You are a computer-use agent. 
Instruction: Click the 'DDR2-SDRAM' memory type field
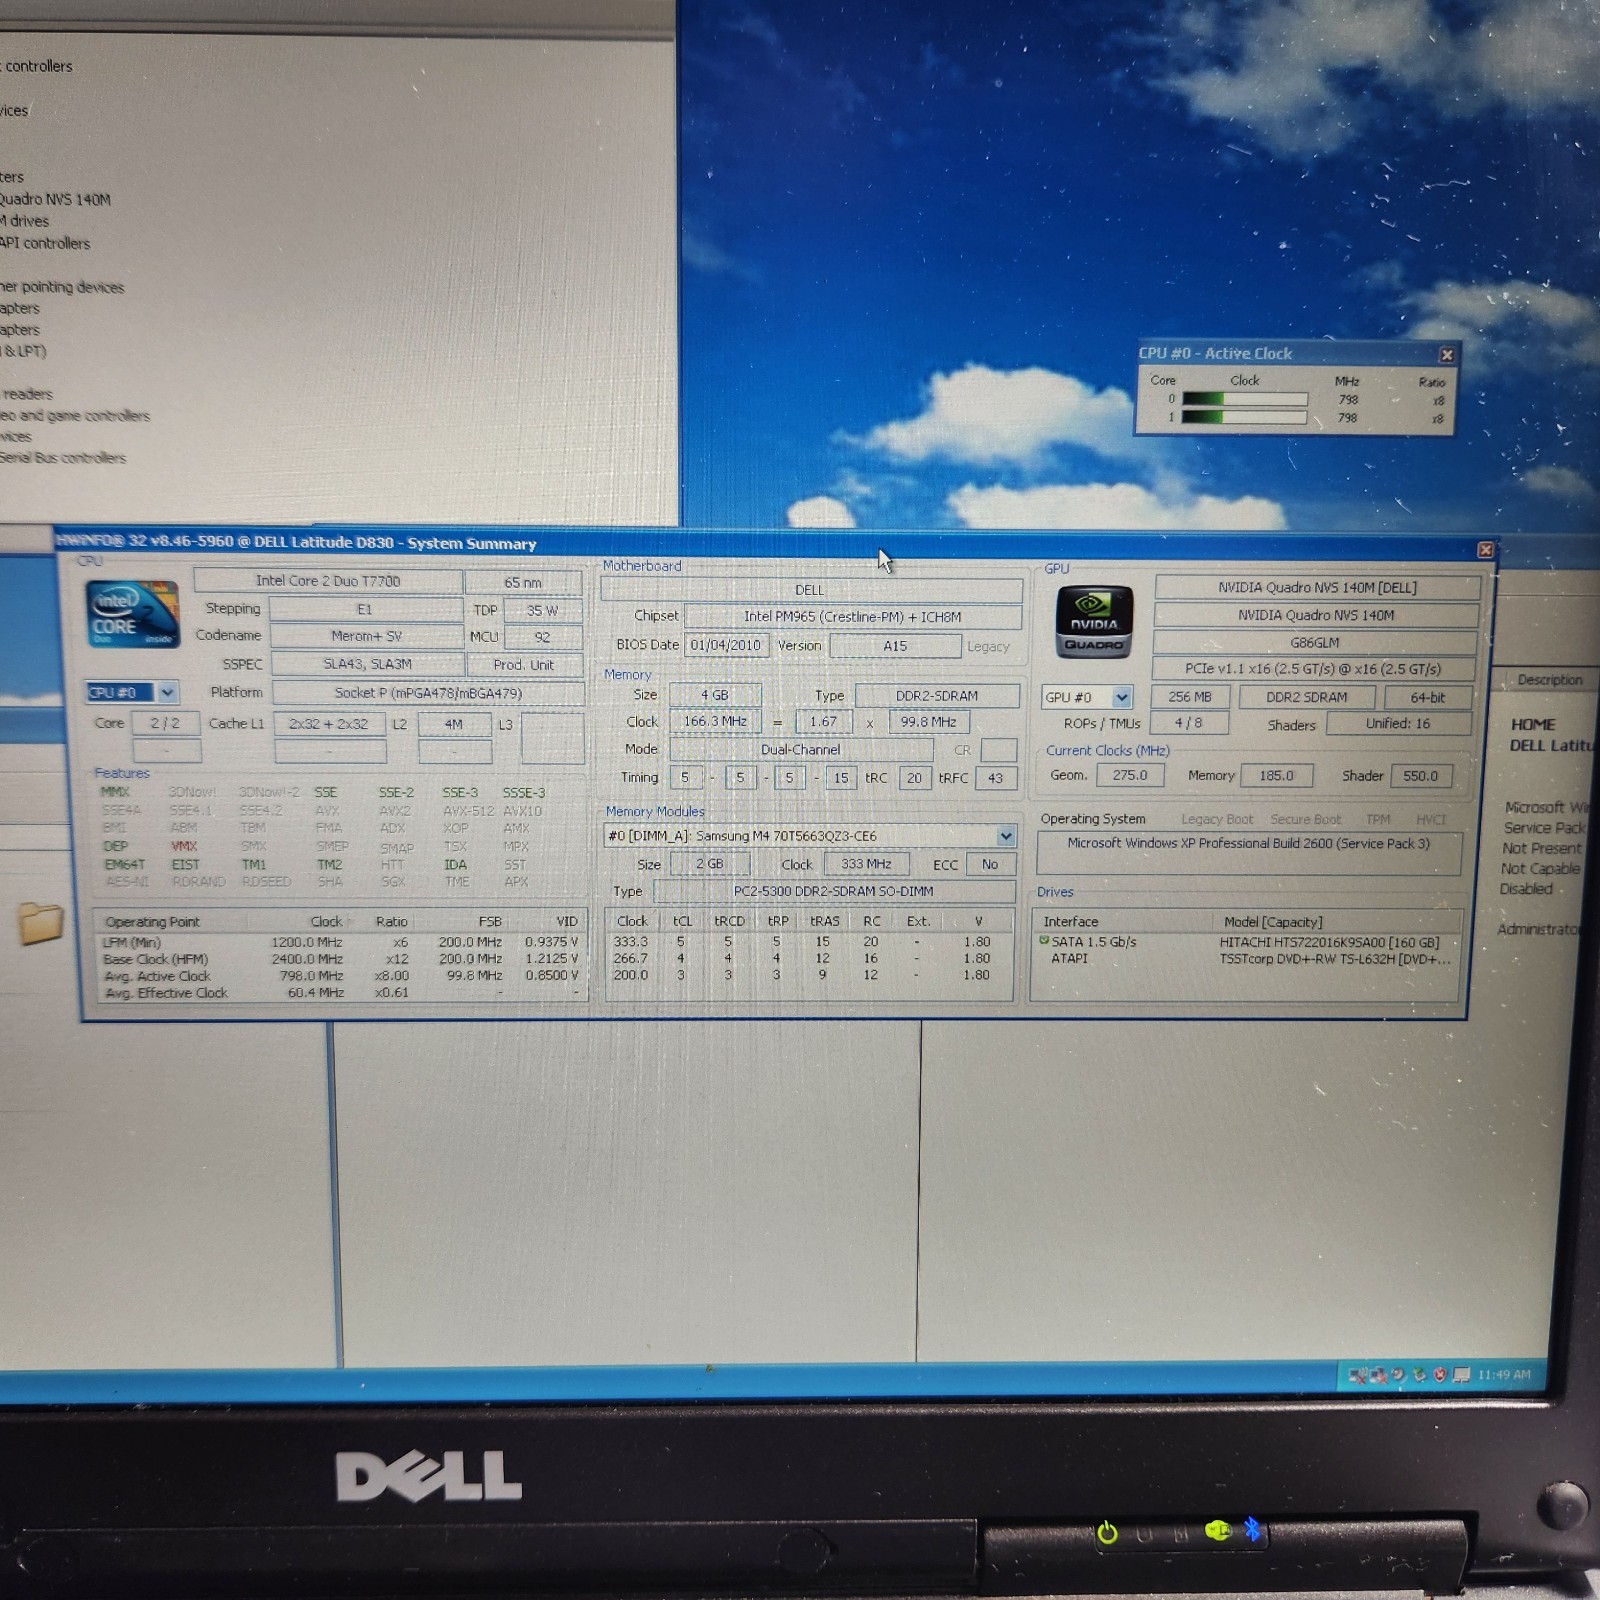point(937,696)
